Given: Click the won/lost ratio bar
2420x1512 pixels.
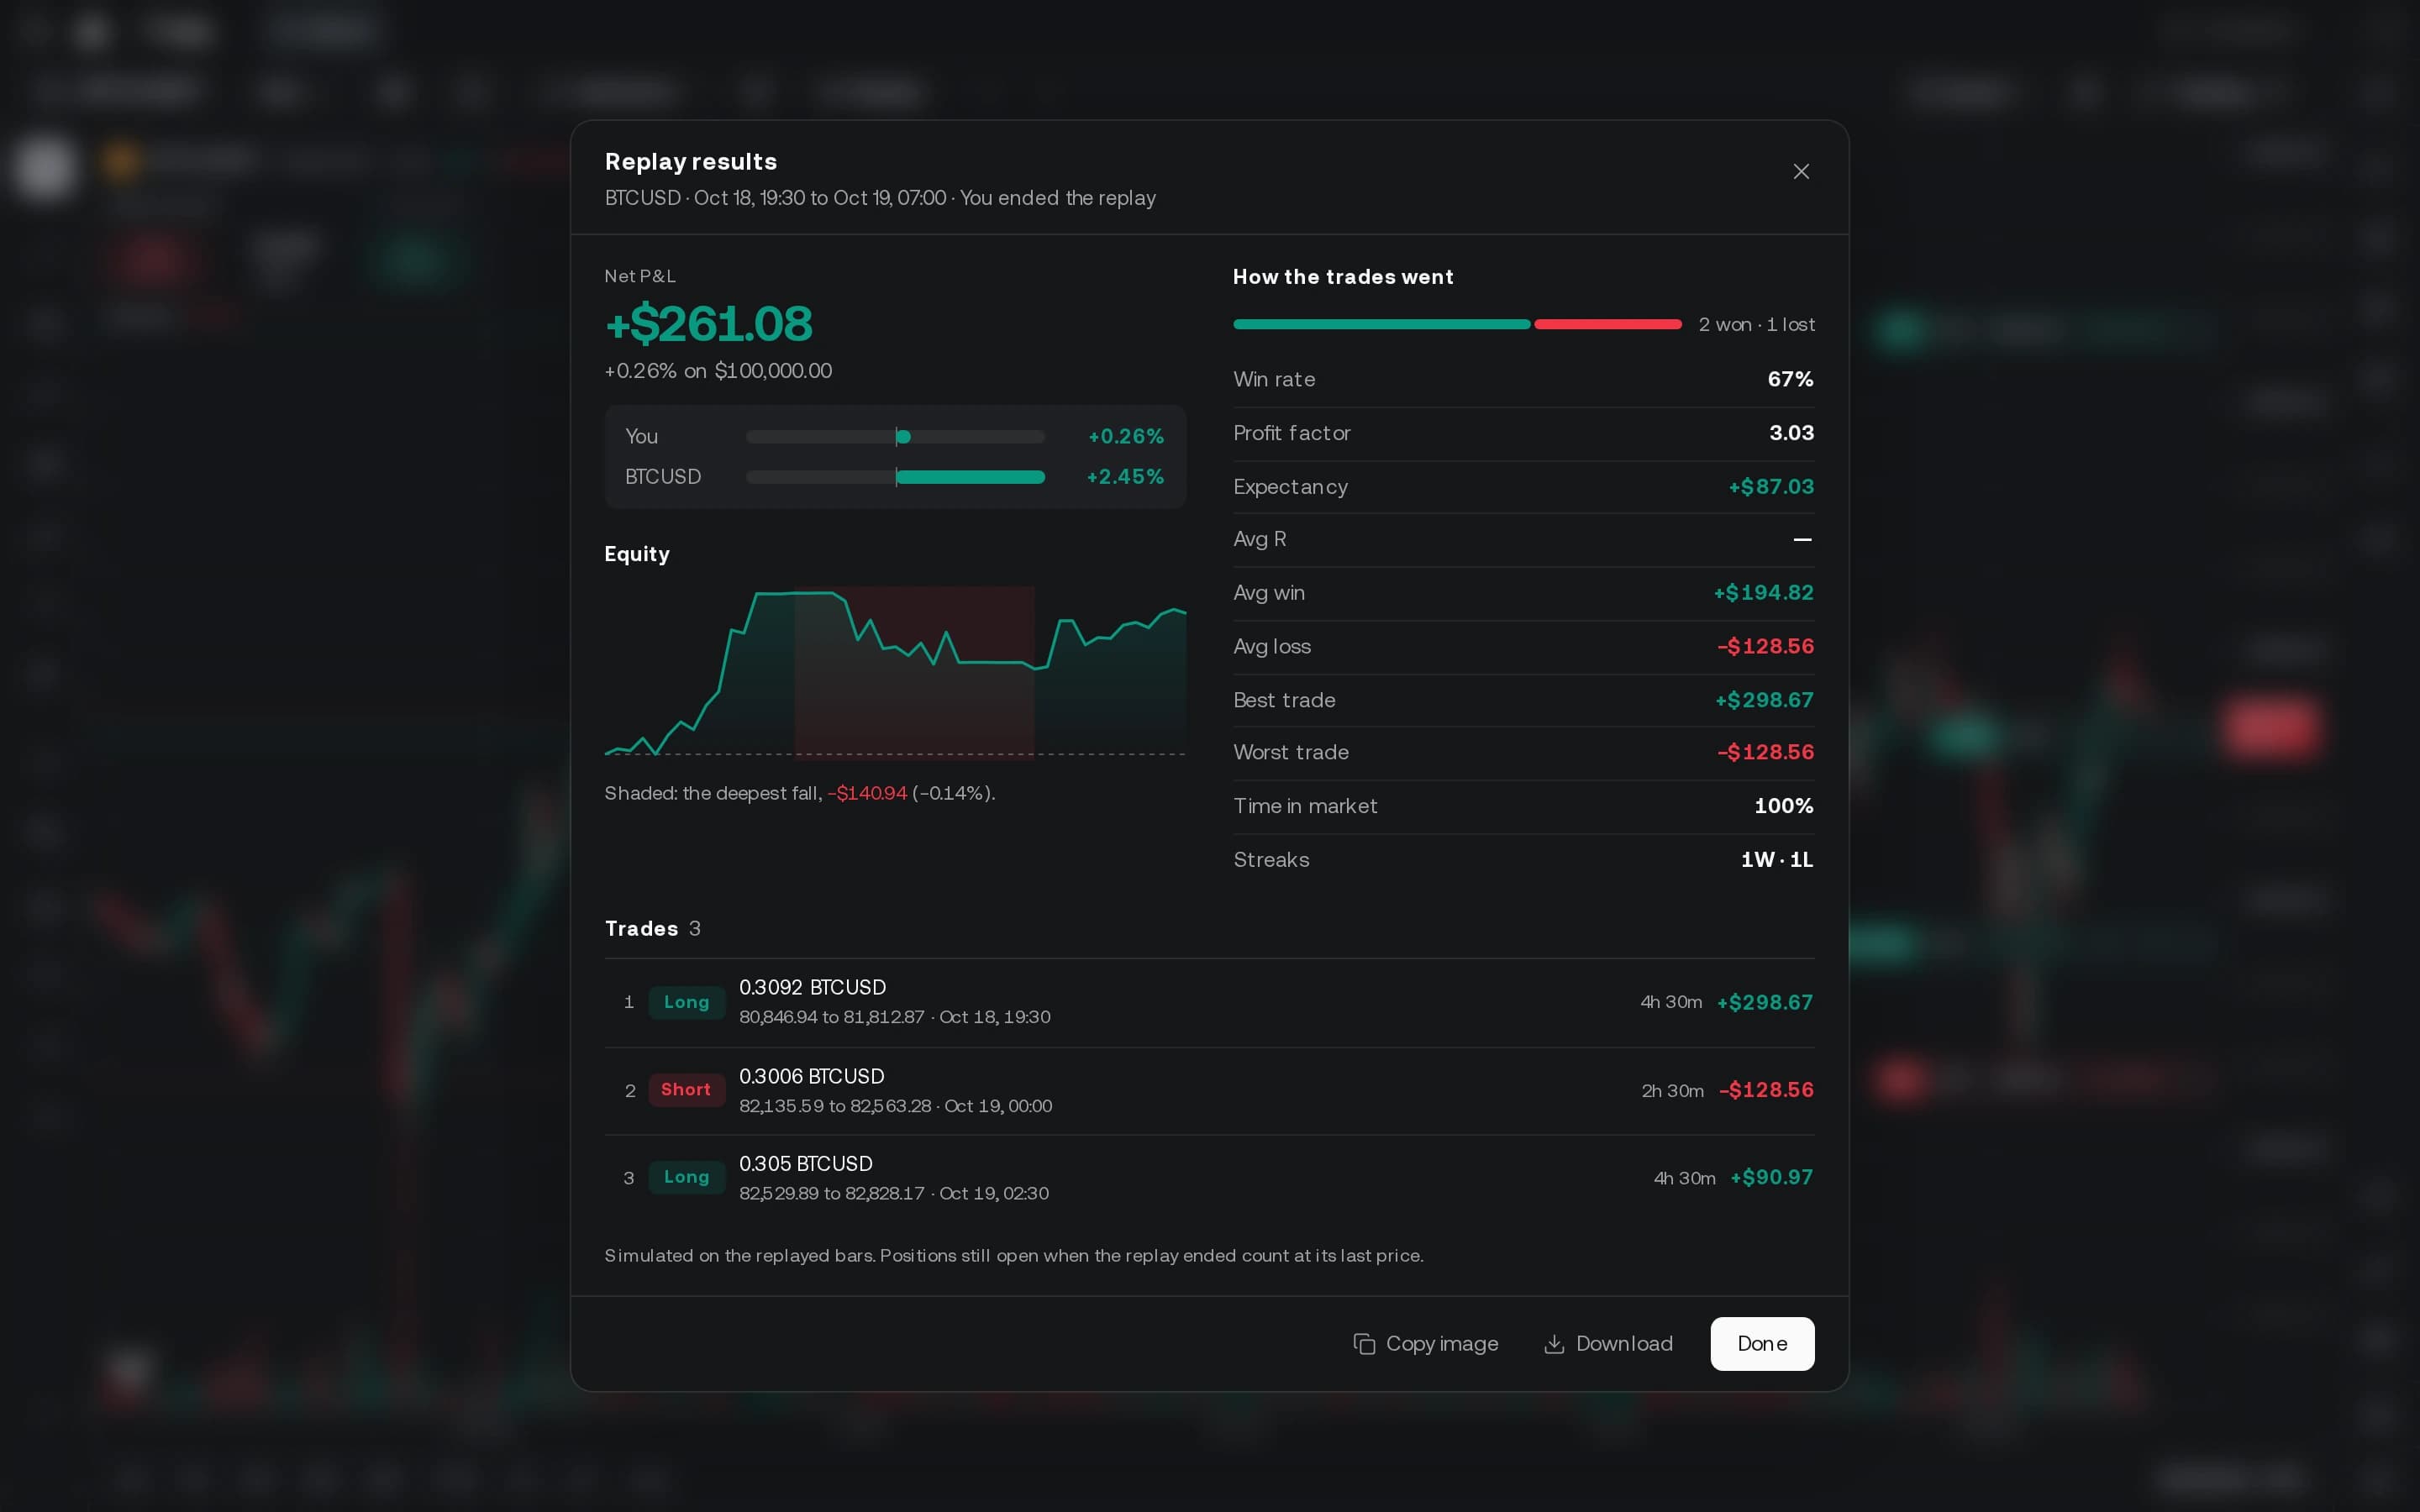Looking at the screenshot, I should (1457, 324).
